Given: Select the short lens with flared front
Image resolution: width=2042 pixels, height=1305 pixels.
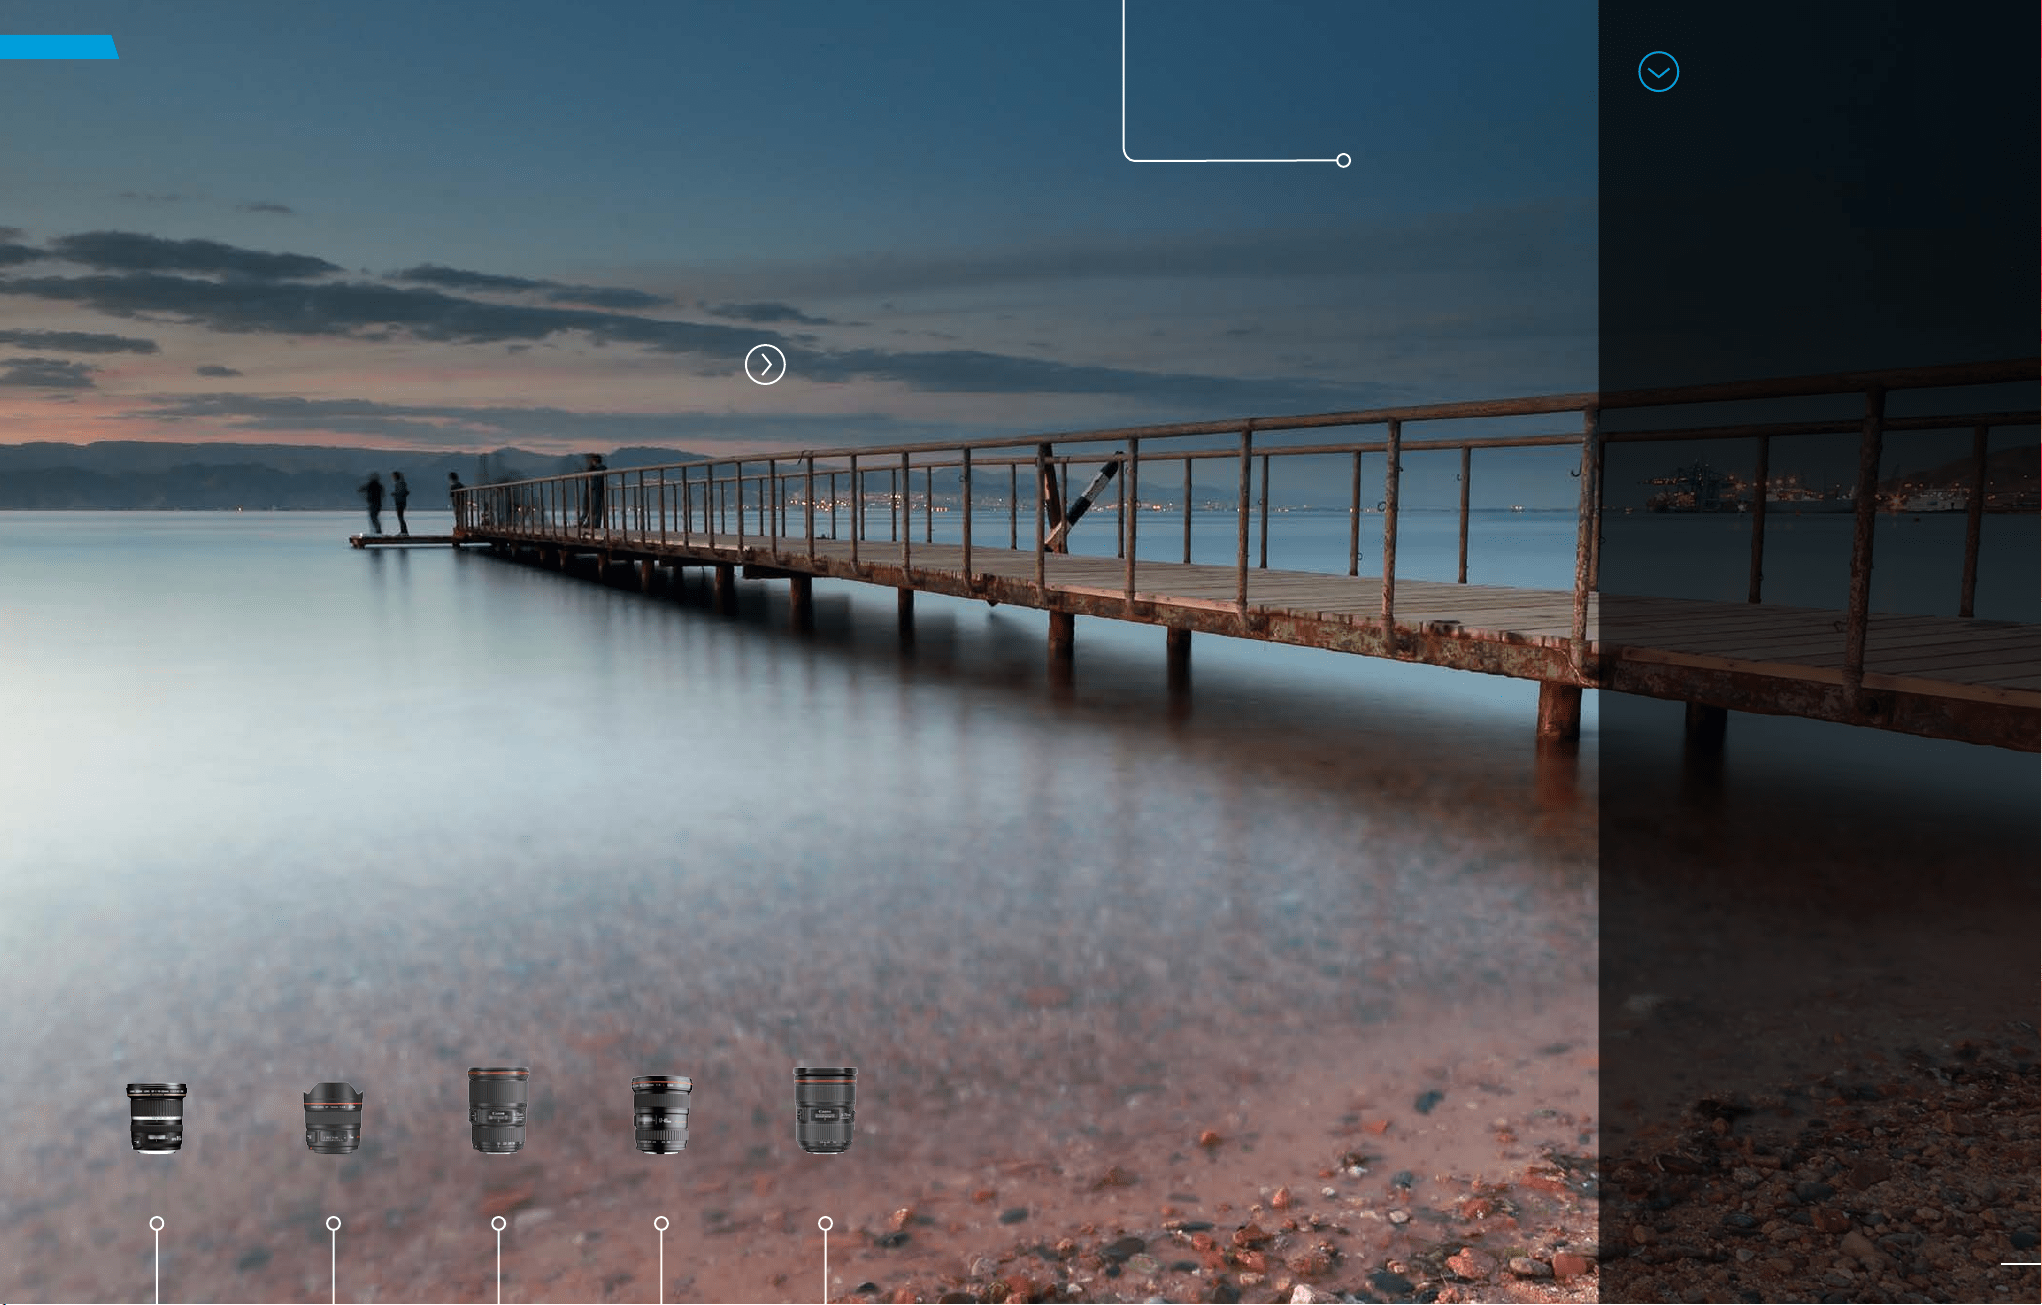Looking at the screenshot, I should click(x=661, y=1115).
